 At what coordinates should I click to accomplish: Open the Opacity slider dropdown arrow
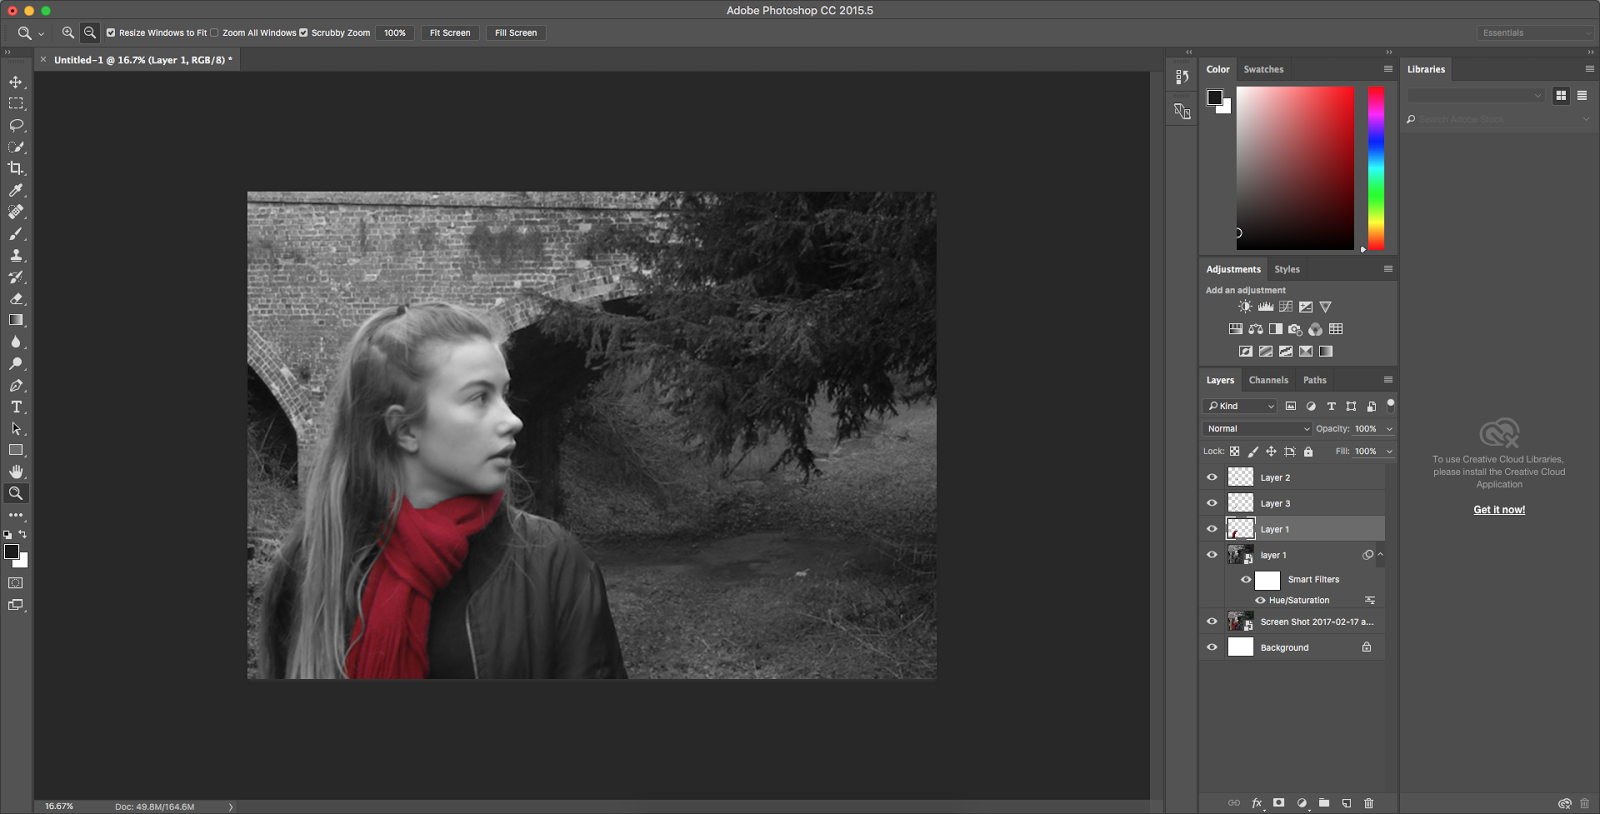(1389, 429)
